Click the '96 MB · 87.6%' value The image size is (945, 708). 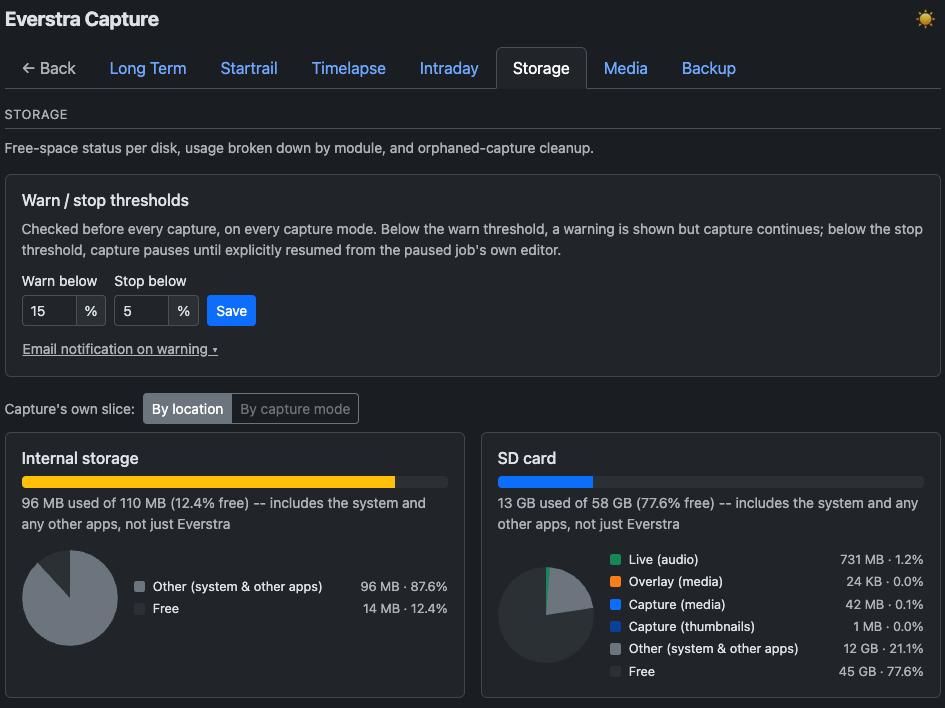(404, 587)
